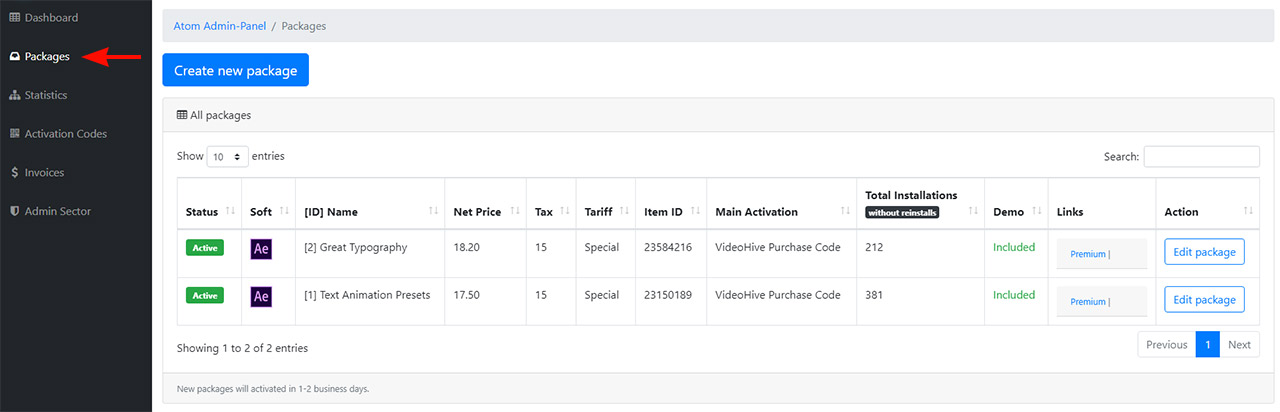Sort by Net Price column

point(486,211)
